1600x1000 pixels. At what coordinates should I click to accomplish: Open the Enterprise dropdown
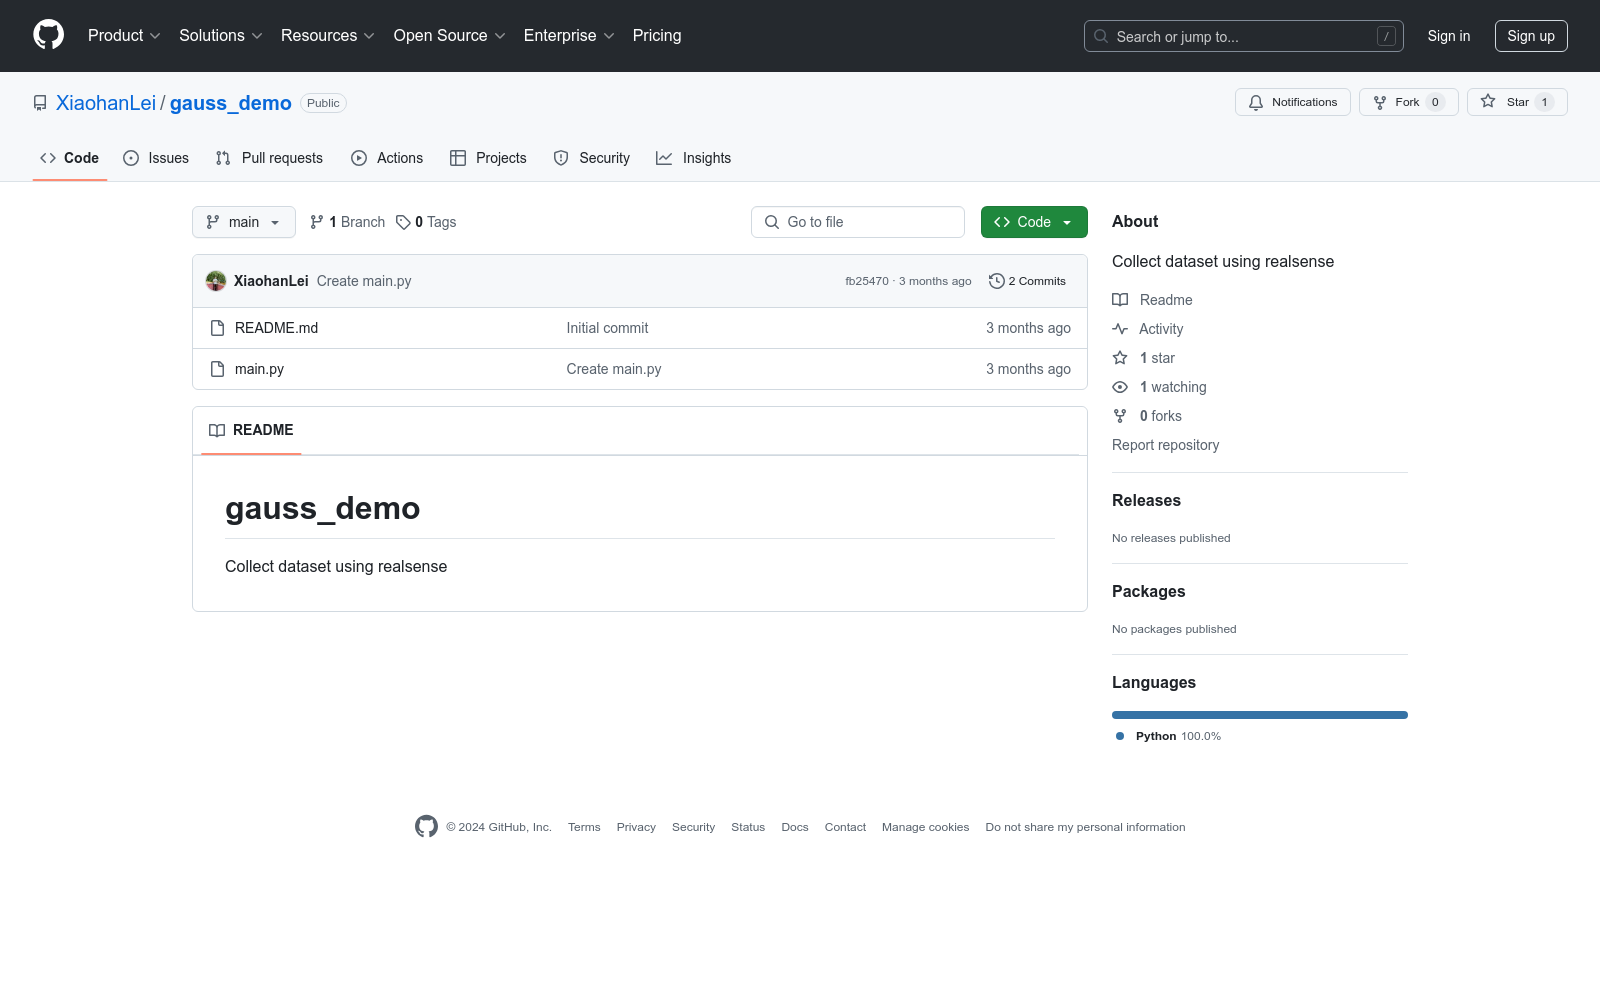569,36
